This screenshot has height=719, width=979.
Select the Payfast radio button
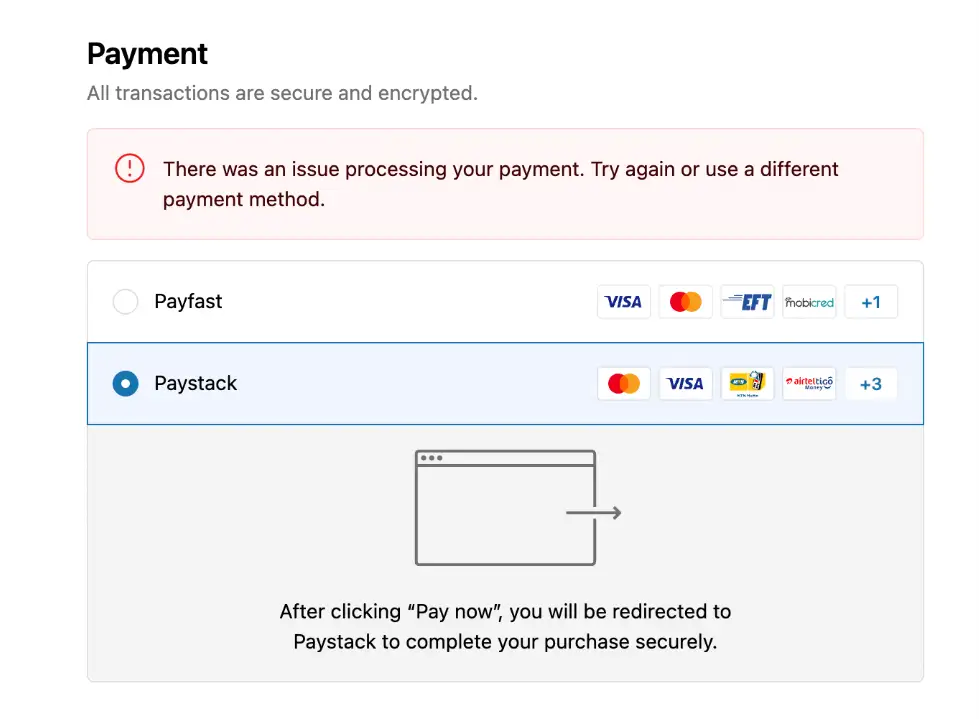click(x=125, y=301)
